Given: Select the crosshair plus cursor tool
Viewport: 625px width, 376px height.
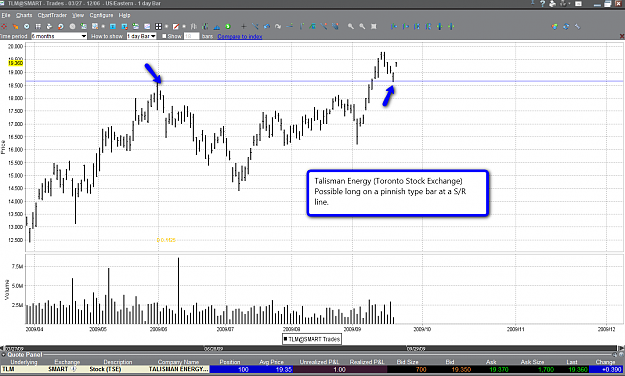Looking at the screenshot, I should coord(244,26).
